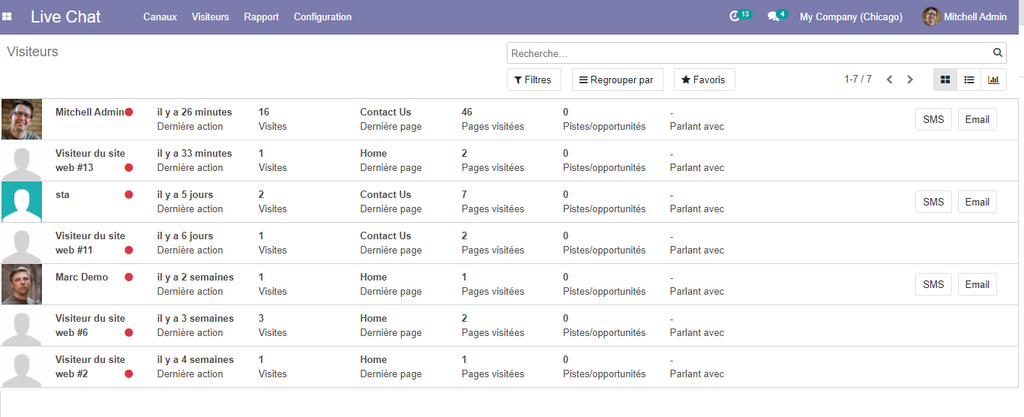Go to next page of visitors
This screenshot has width=1024, height=417.
click(910, 80)
